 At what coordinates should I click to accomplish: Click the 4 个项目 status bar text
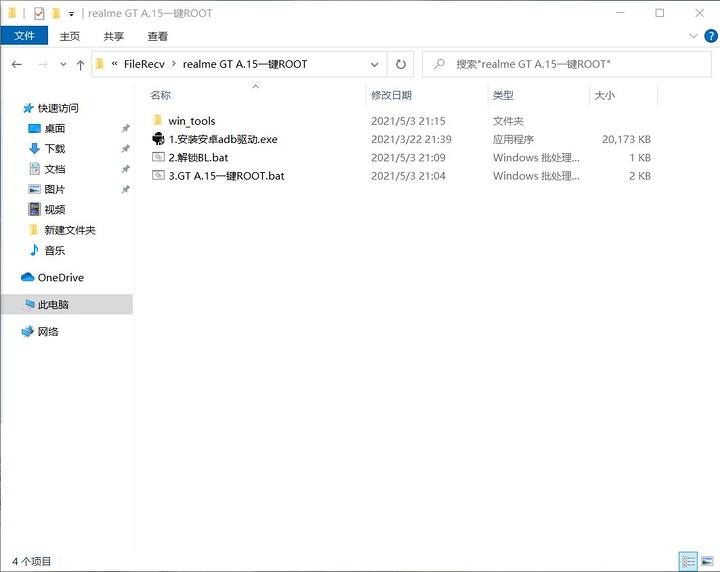[31, 561]
